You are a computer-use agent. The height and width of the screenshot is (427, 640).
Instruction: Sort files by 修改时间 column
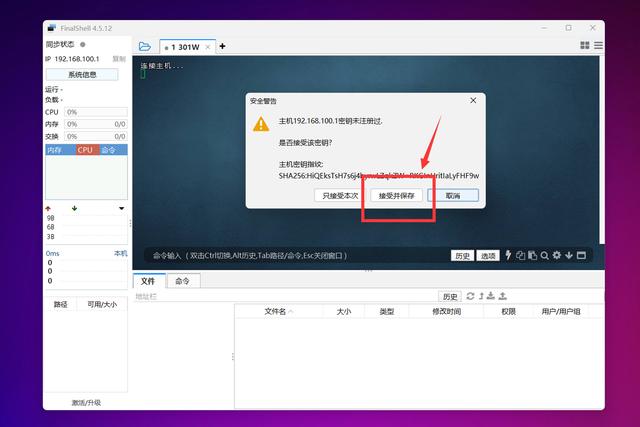click(x=447, y=311)
